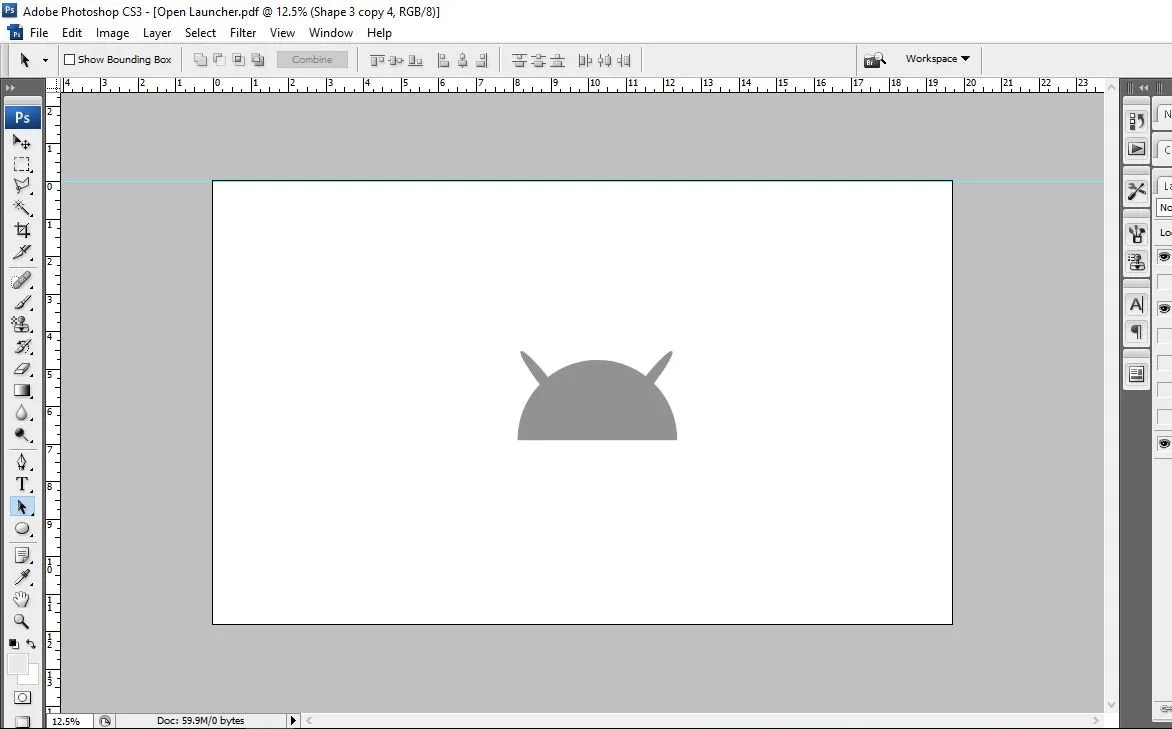1172x729 pixels.
Task: Open the Select menu
Action: tap(200, 33)
